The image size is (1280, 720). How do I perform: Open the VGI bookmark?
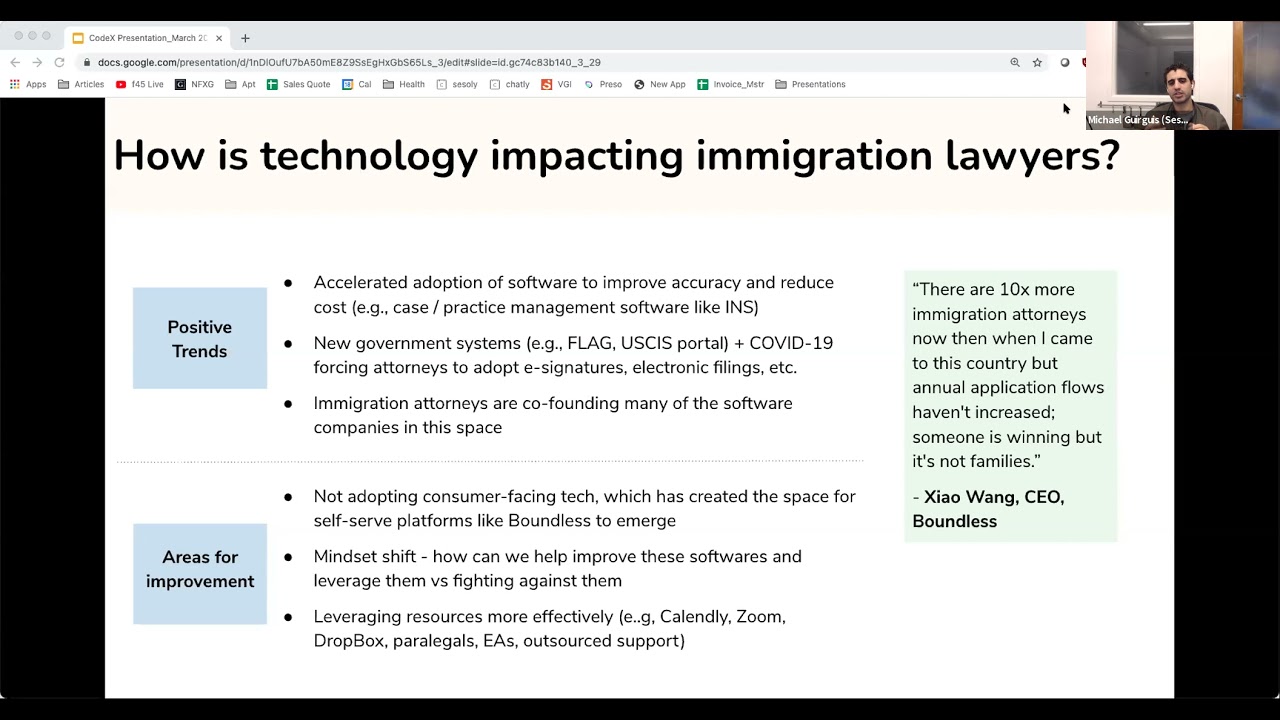556,84
